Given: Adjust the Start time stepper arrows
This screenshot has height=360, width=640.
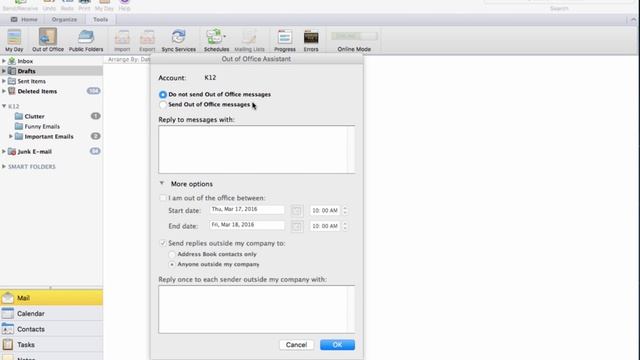Looking at the screenshot, I should (x=345, y=211).
